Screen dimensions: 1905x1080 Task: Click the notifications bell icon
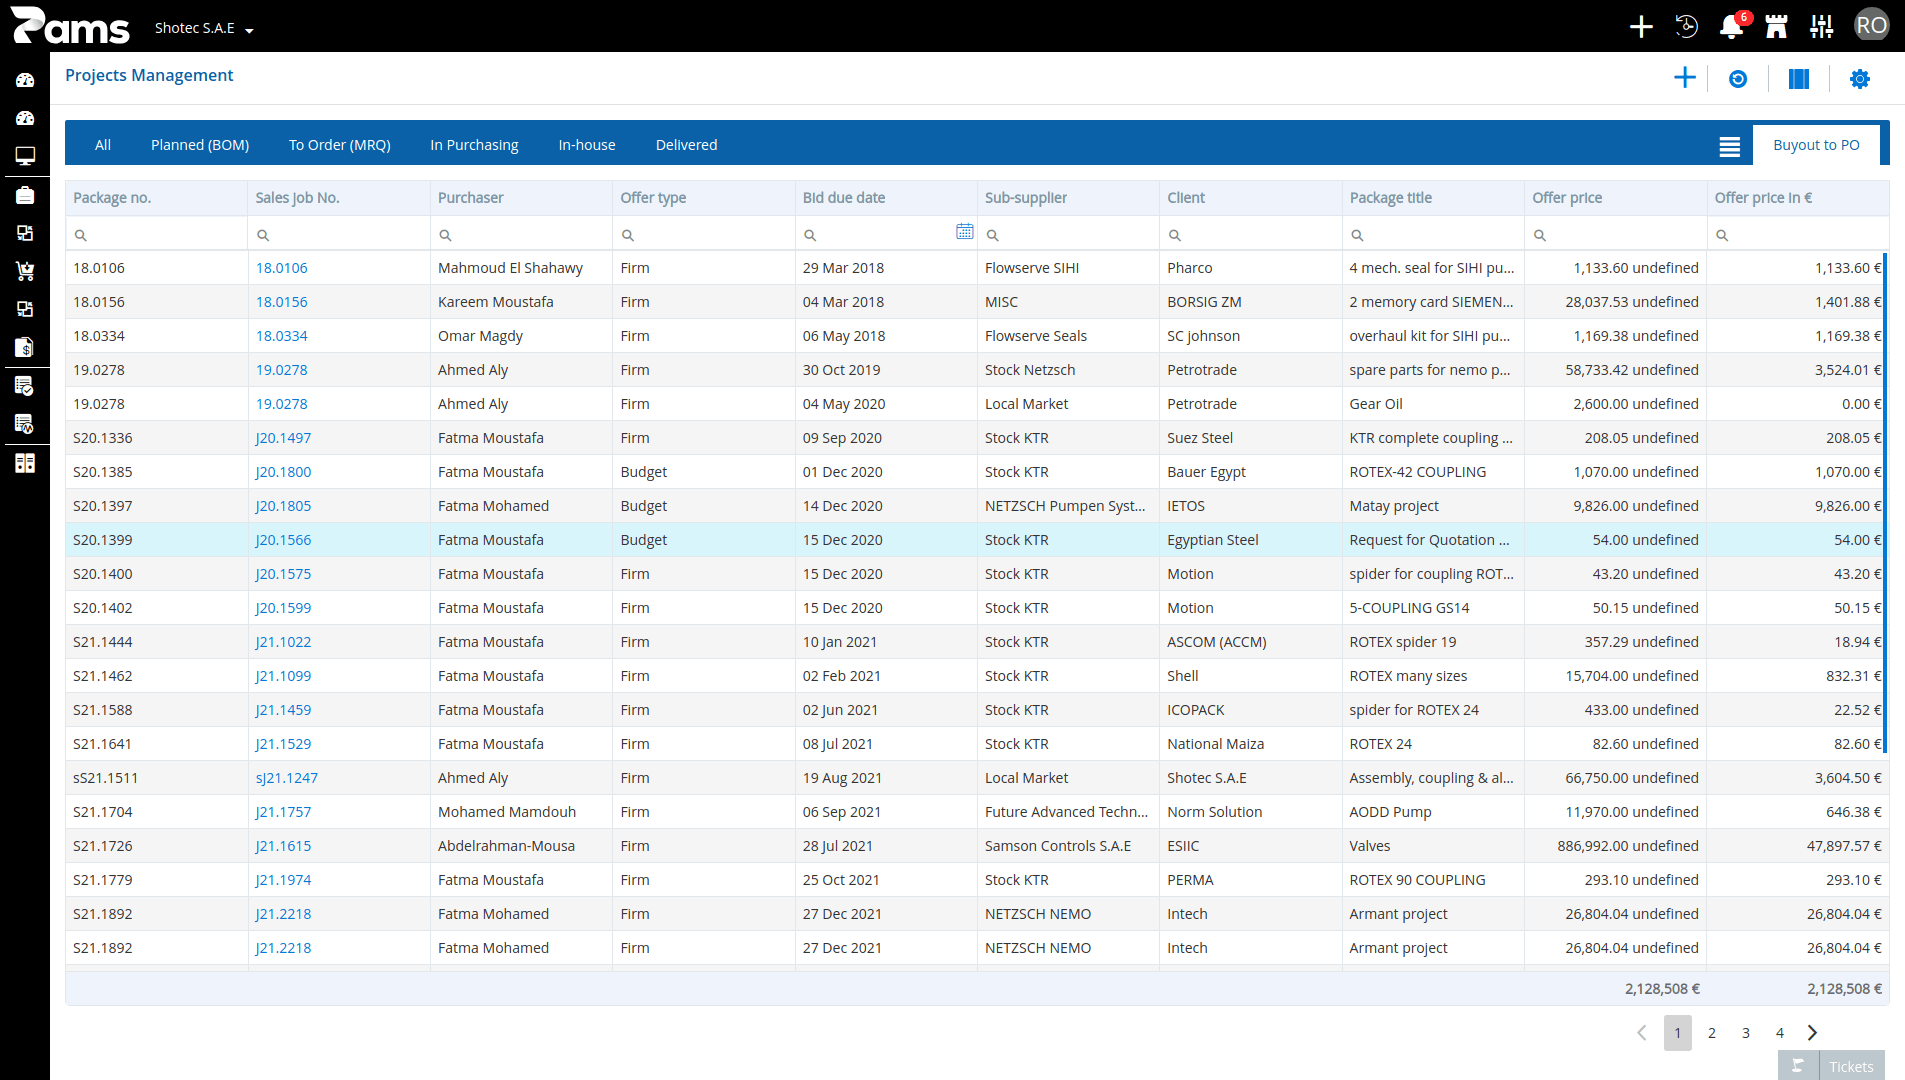[x=1731, y=27]
